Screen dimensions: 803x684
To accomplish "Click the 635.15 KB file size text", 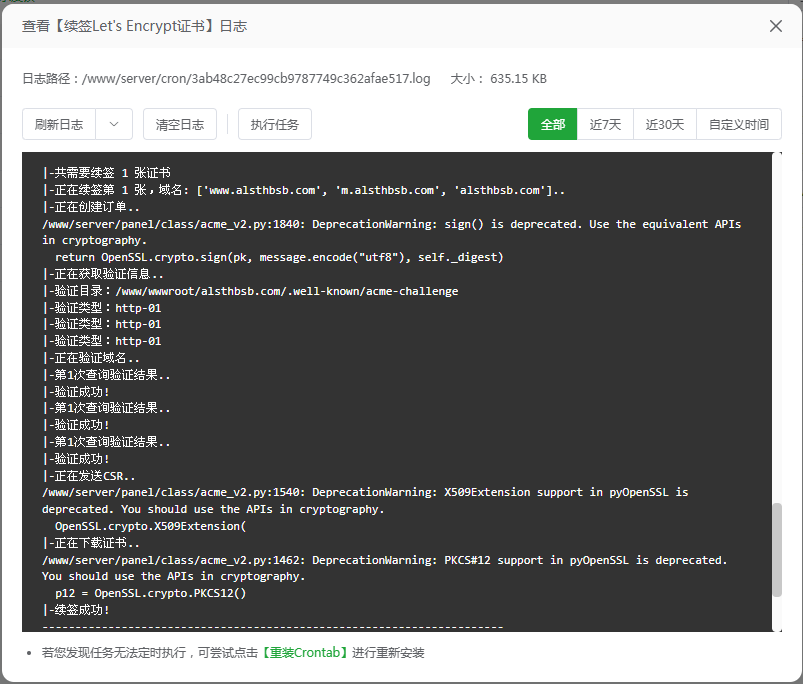I will pyautogui.click(x=518, y=79).
